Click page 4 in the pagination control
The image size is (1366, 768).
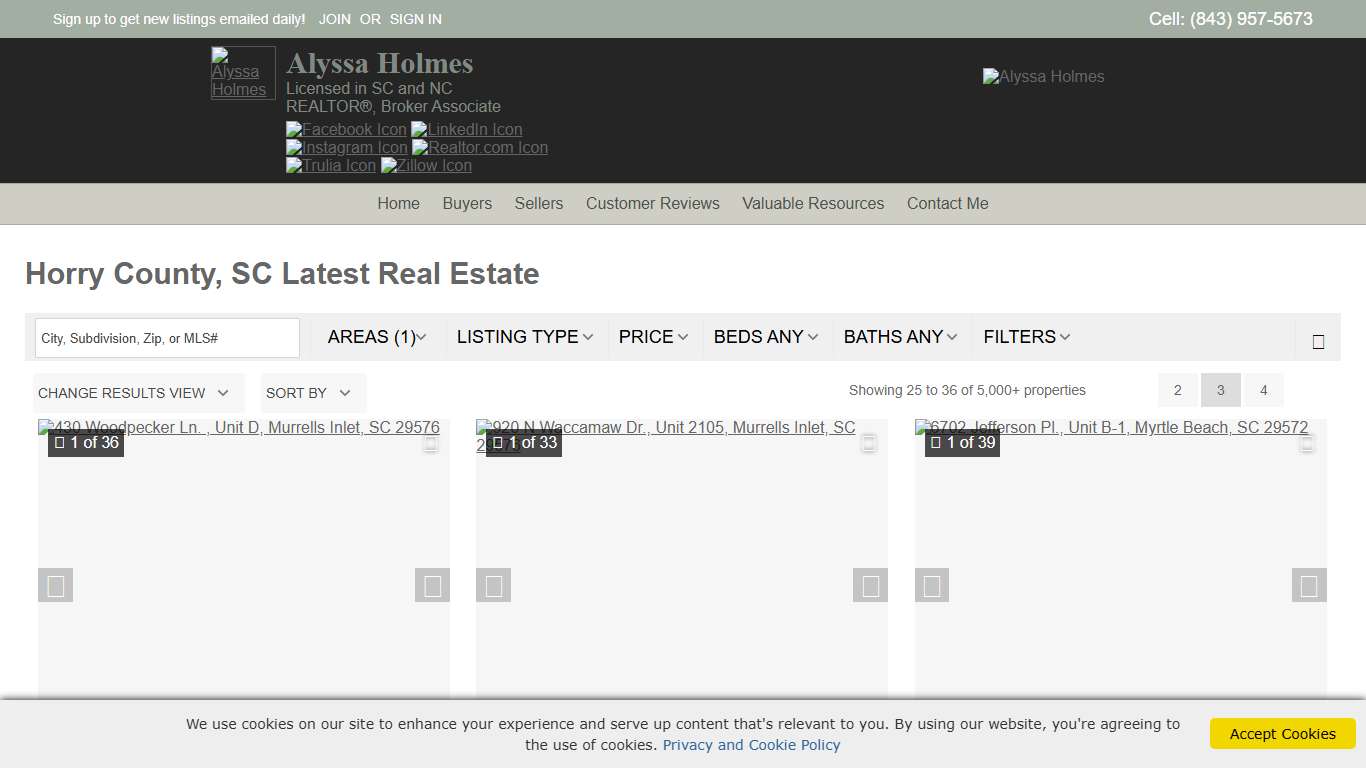click(1264, 390)
